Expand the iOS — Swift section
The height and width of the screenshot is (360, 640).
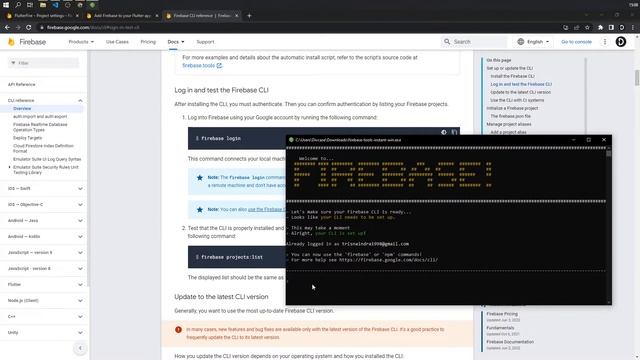(x=80, y=189)
